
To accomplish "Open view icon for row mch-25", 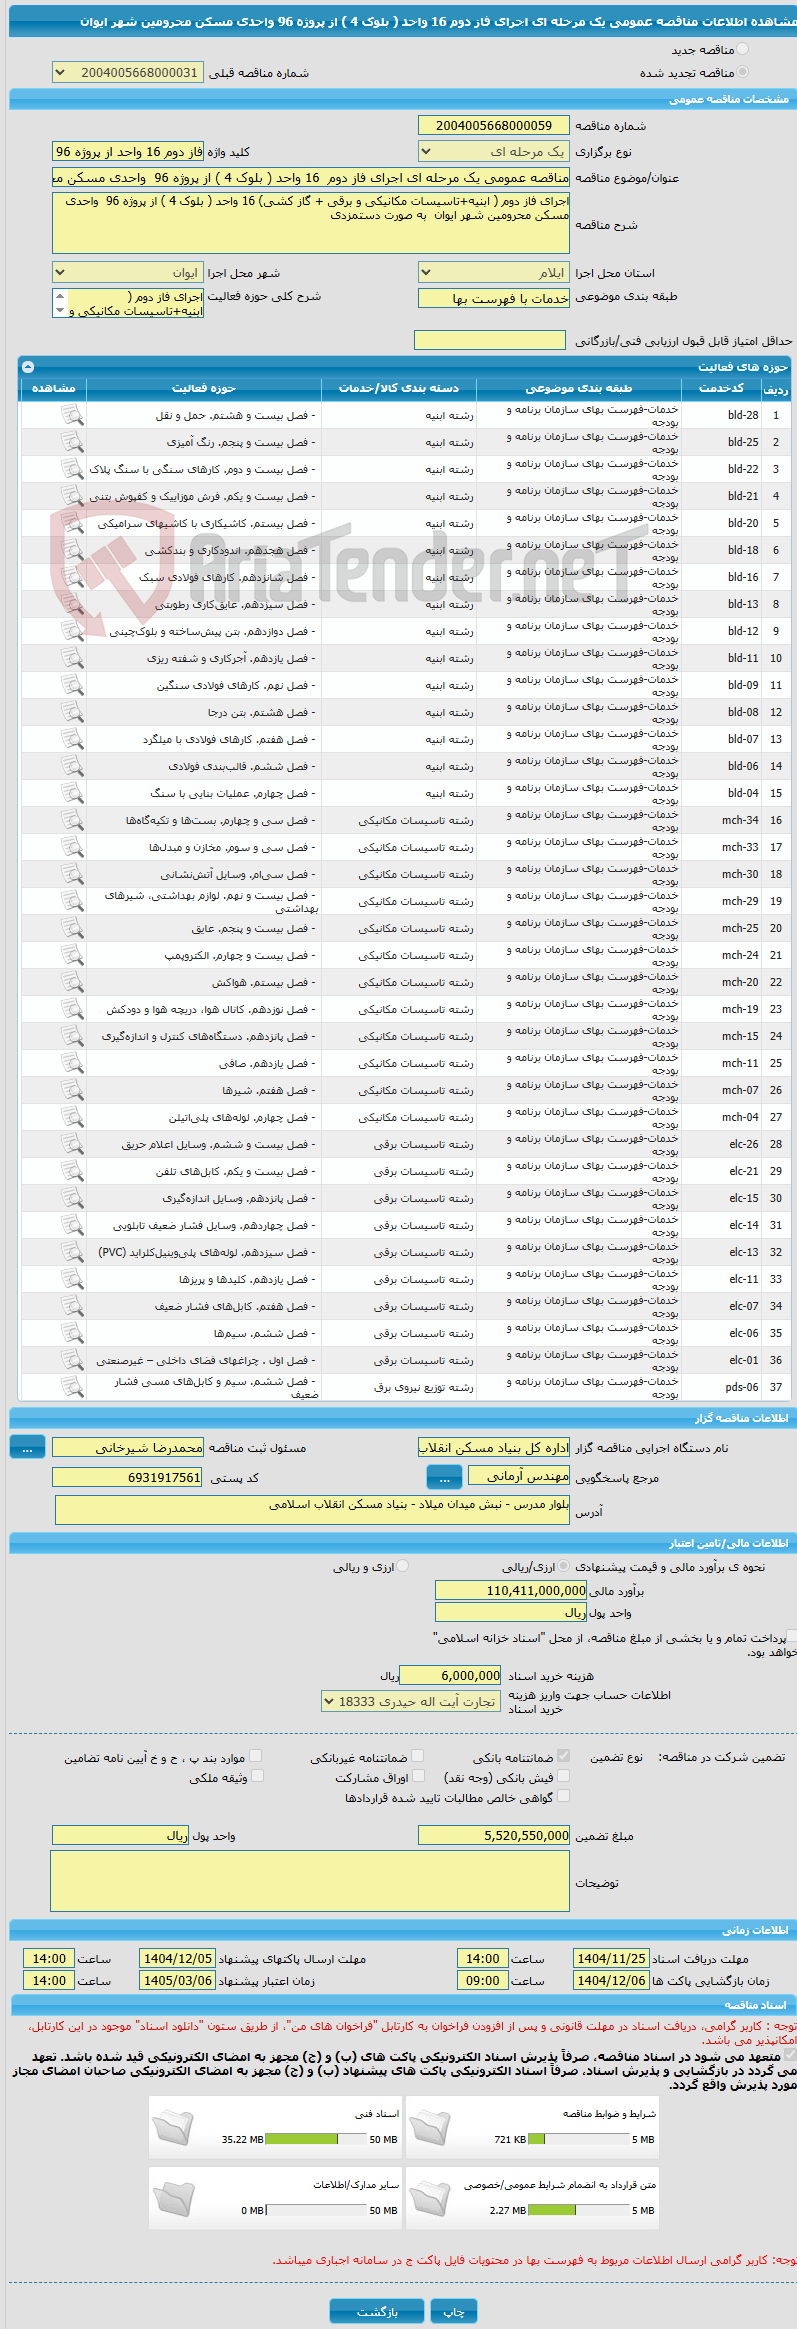I will pyautogui.click(x=72, y=928).
